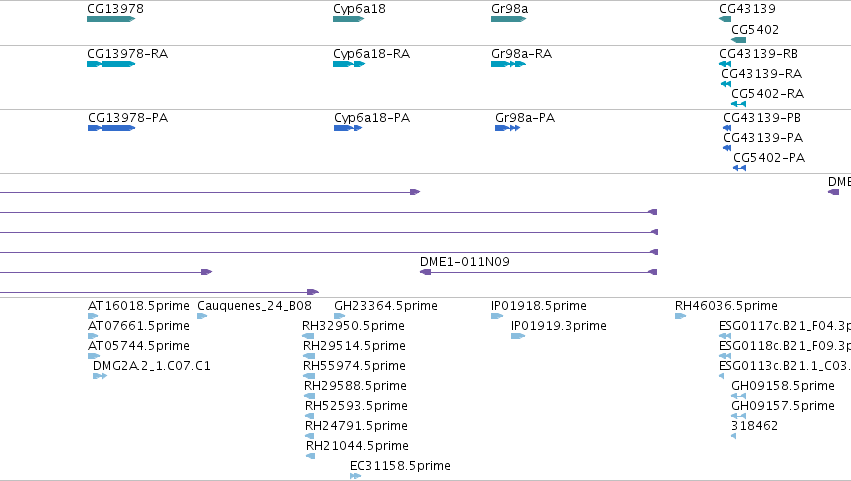851x481 pixels.
Task: Click the DMG2A.2_1.C07.C1 feature arrows
Action: pos(100,376)
